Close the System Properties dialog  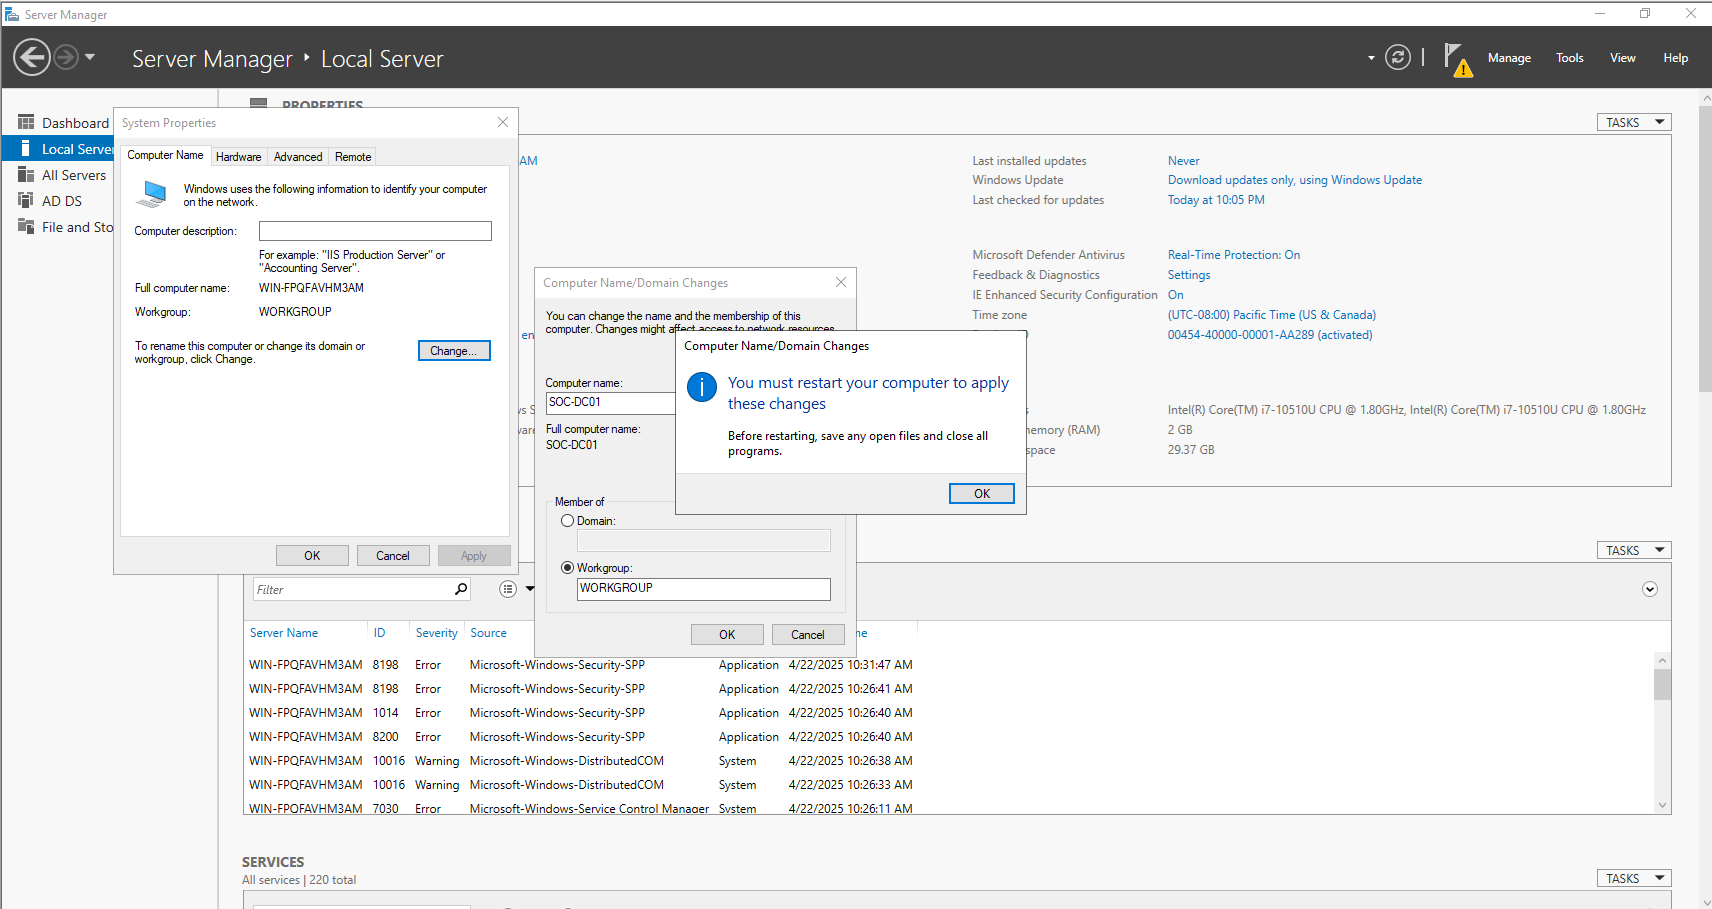pyautogui.click(x=503, y=122)
